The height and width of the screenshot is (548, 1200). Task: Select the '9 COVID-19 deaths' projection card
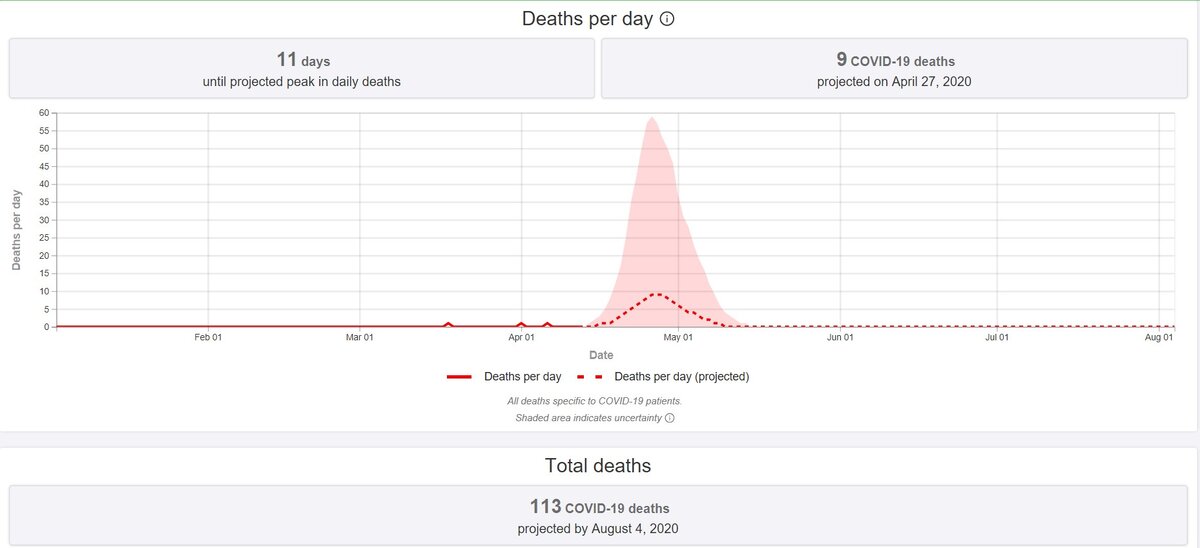[x=894, y=68]
